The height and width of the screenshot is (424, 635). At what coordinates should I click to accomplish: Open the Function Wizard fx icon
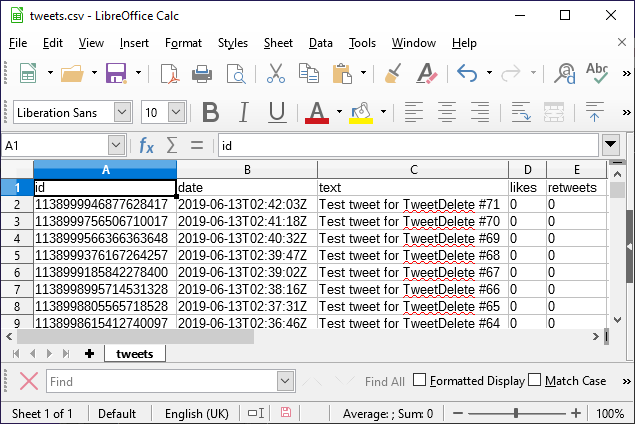146,146
